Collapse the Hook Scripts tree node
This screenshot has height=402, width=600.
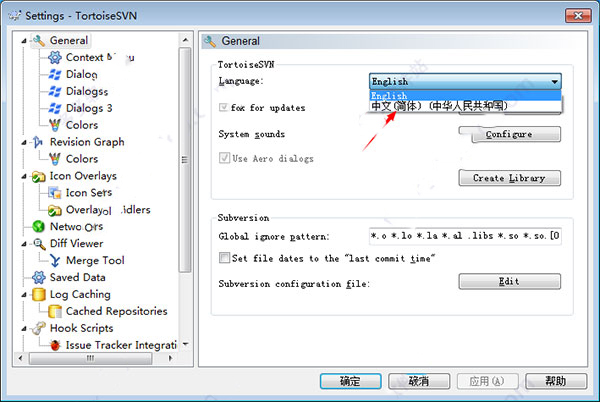(24, 329)
